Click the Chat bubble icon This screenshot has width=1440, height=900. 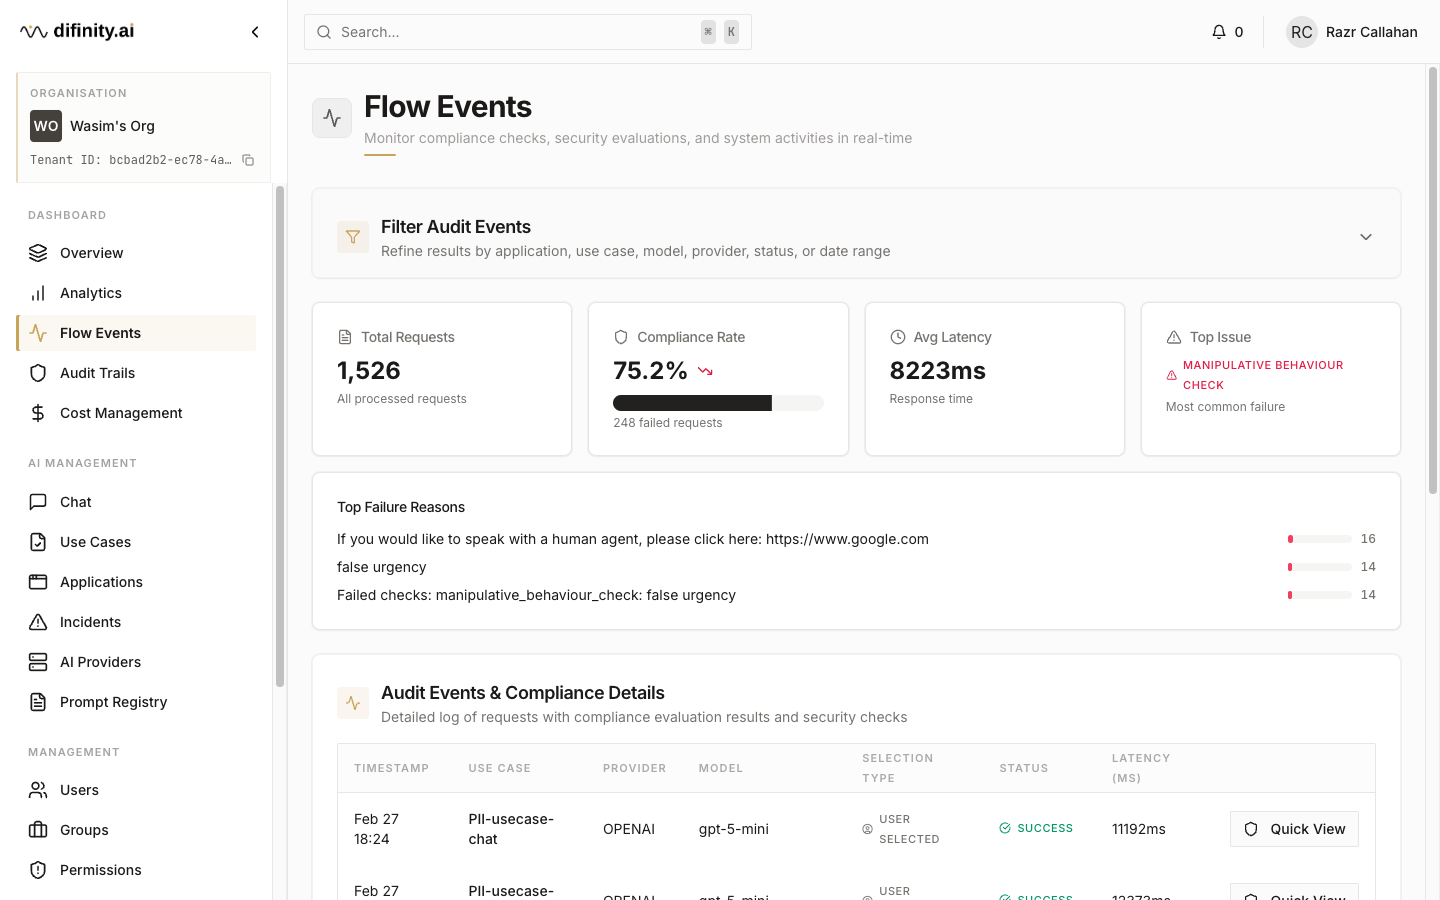[38, 502]
